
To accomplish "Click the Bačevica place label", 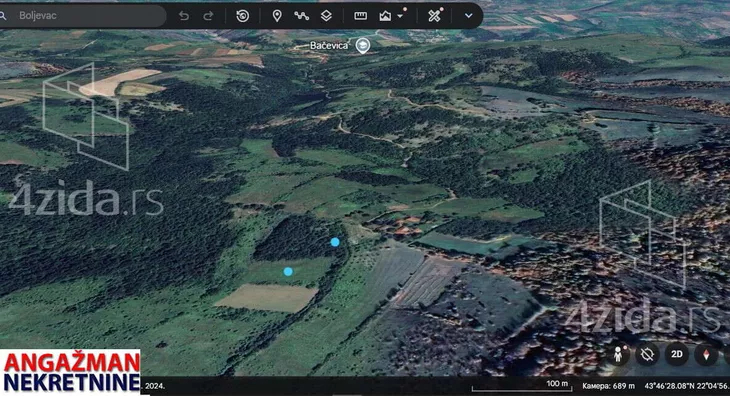I will (x=329, y=46).
